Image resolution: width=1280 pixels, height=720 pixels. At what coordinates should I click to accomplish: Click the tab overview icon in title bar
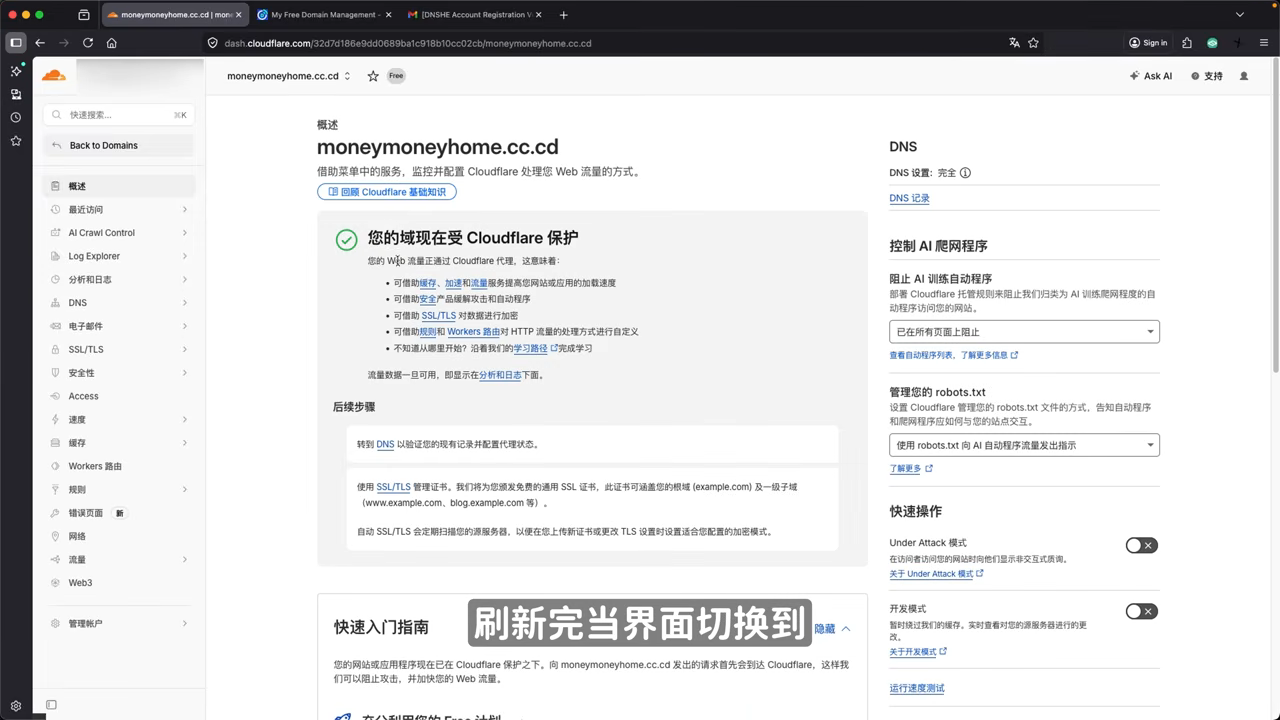(84, 15)
